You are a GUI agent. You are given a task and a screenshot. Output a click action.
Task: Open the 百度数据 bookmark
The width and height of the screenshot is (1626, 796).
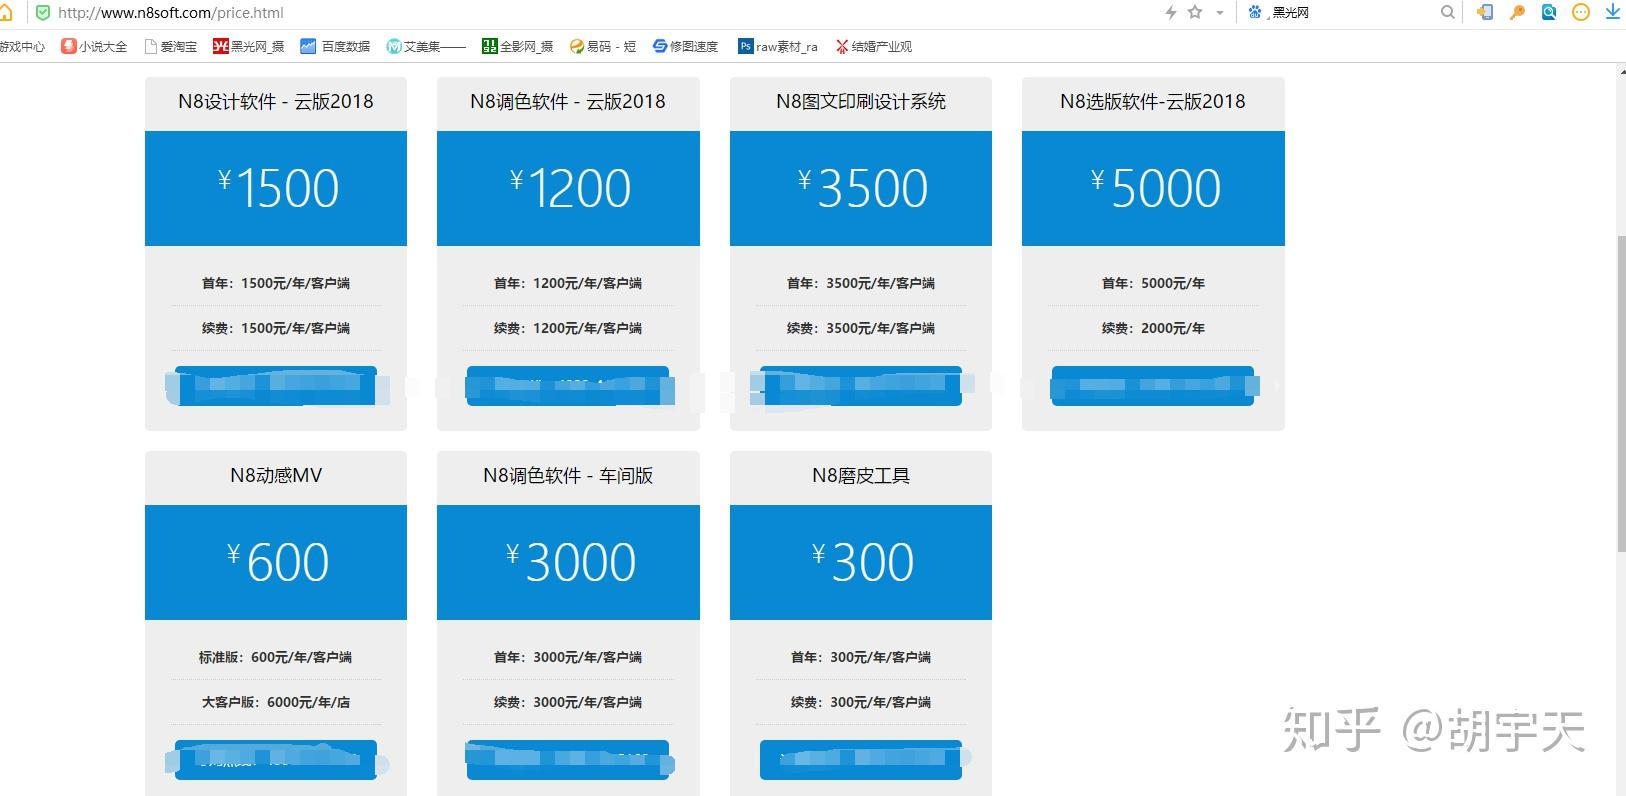(x=335, y=46)
